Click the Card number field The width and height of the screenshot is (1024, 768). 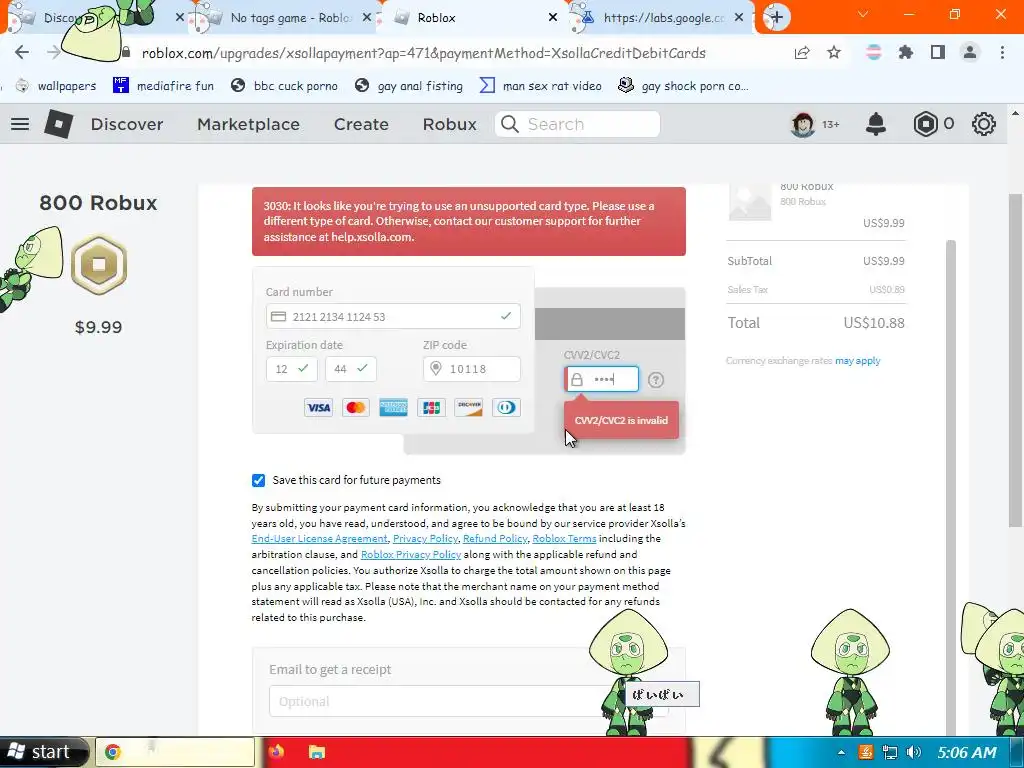click(393, 316)
